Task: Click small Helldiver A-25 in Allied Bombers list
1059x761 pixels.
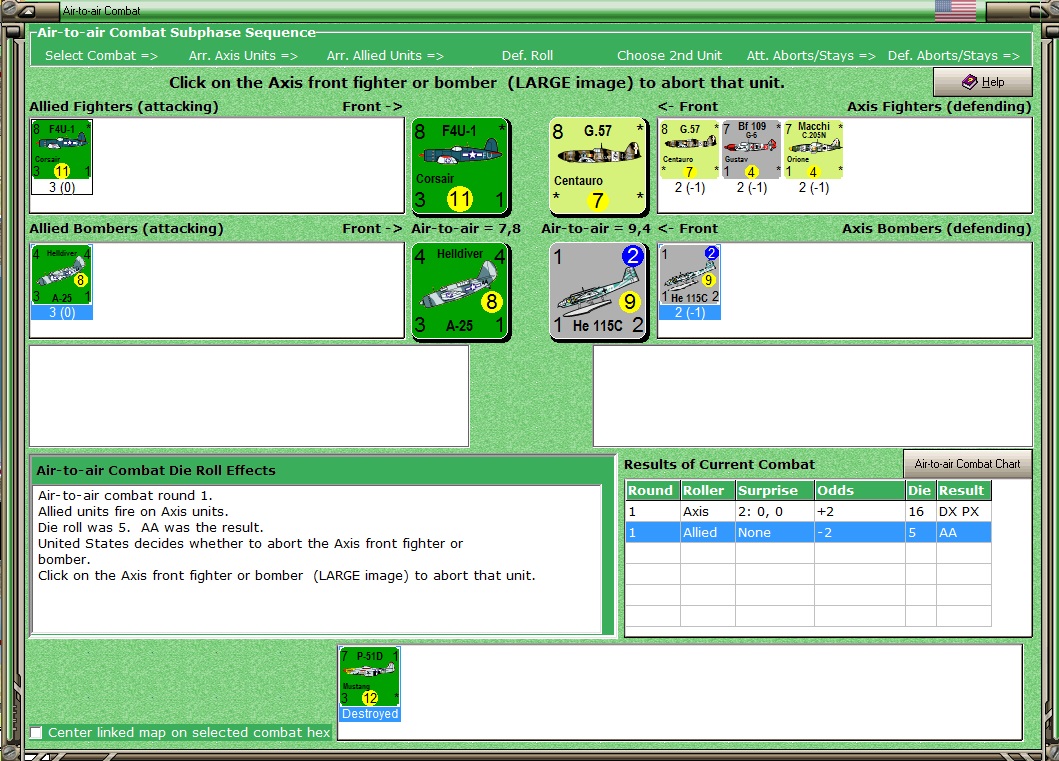Action: (x=61, y=275)
